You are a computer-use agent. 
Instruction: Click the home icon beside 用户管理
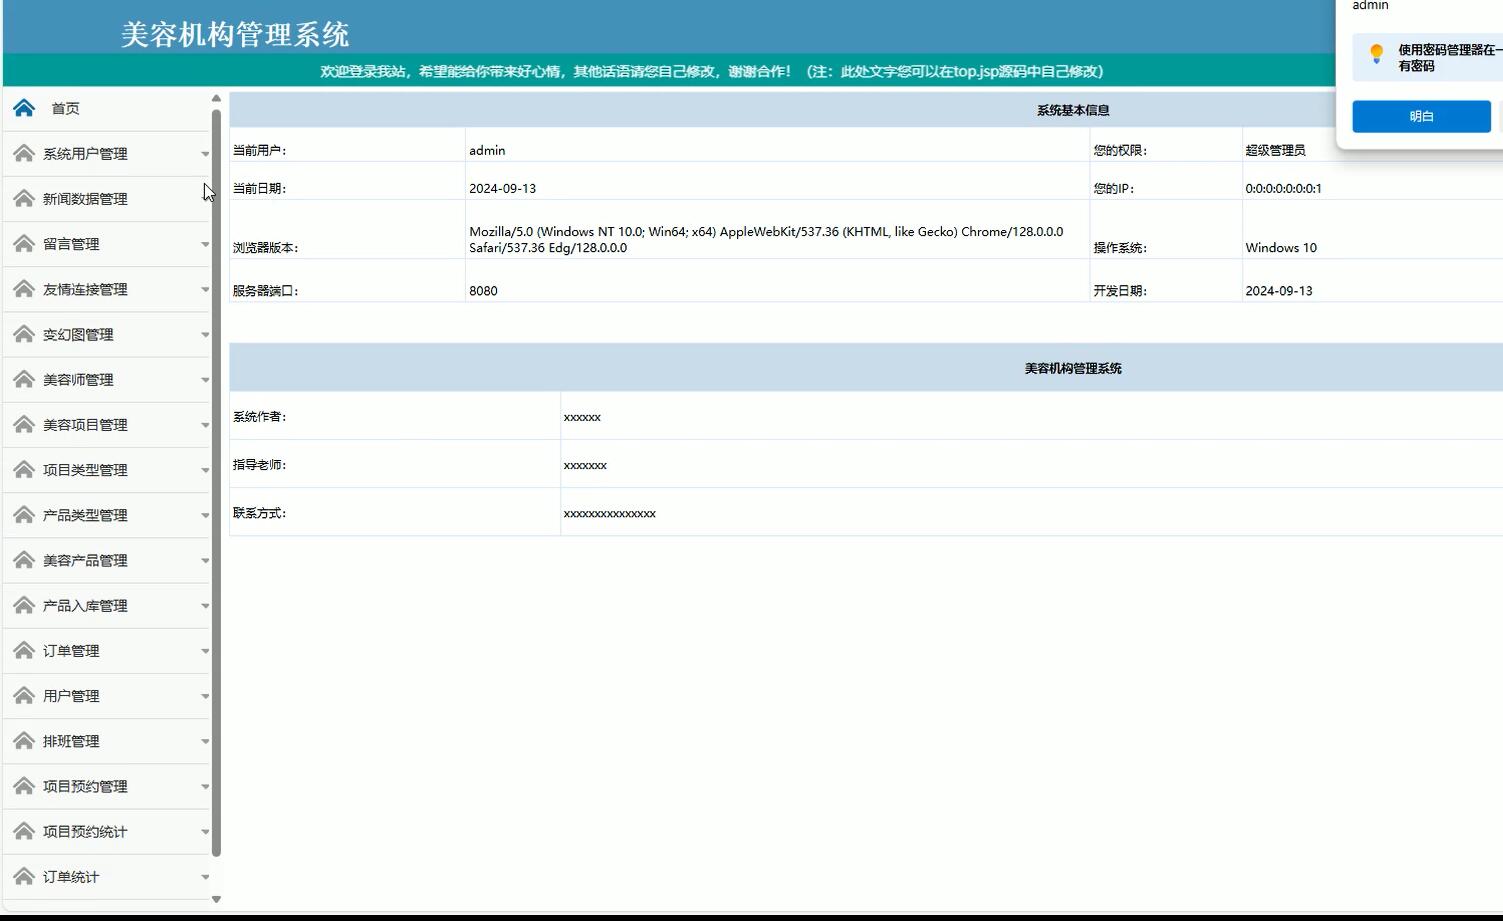23,695
